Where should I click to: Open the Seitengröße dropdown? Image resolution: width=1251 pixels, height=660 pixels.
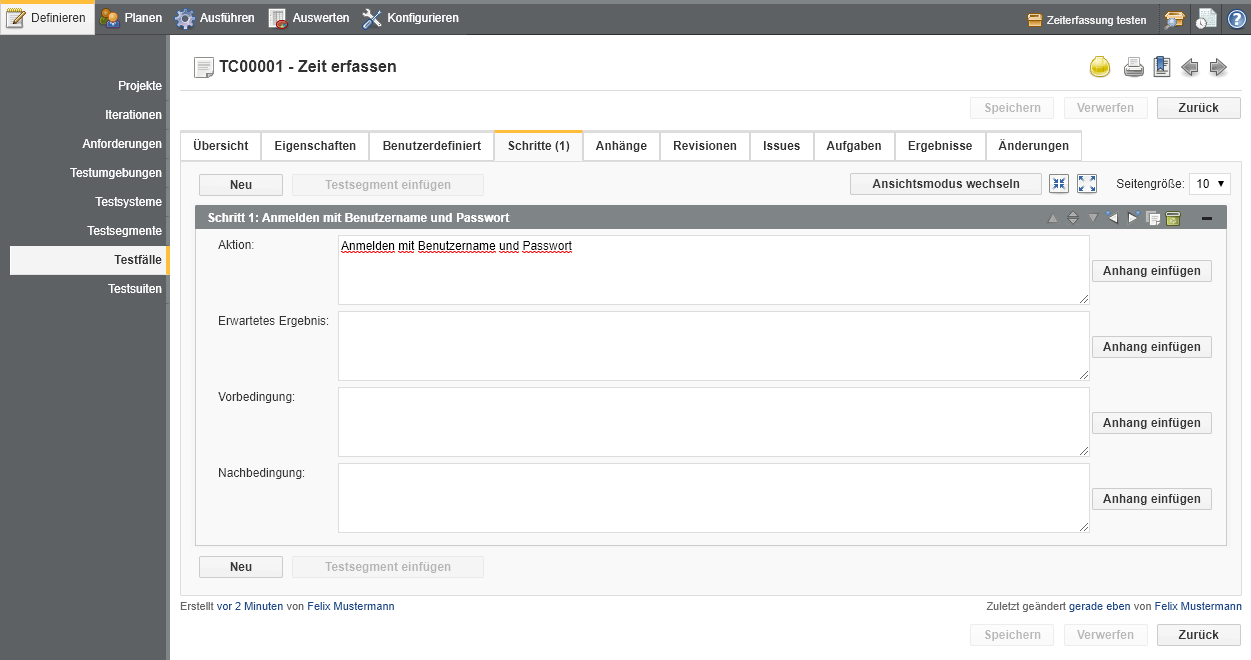[x=1211, y=184]
